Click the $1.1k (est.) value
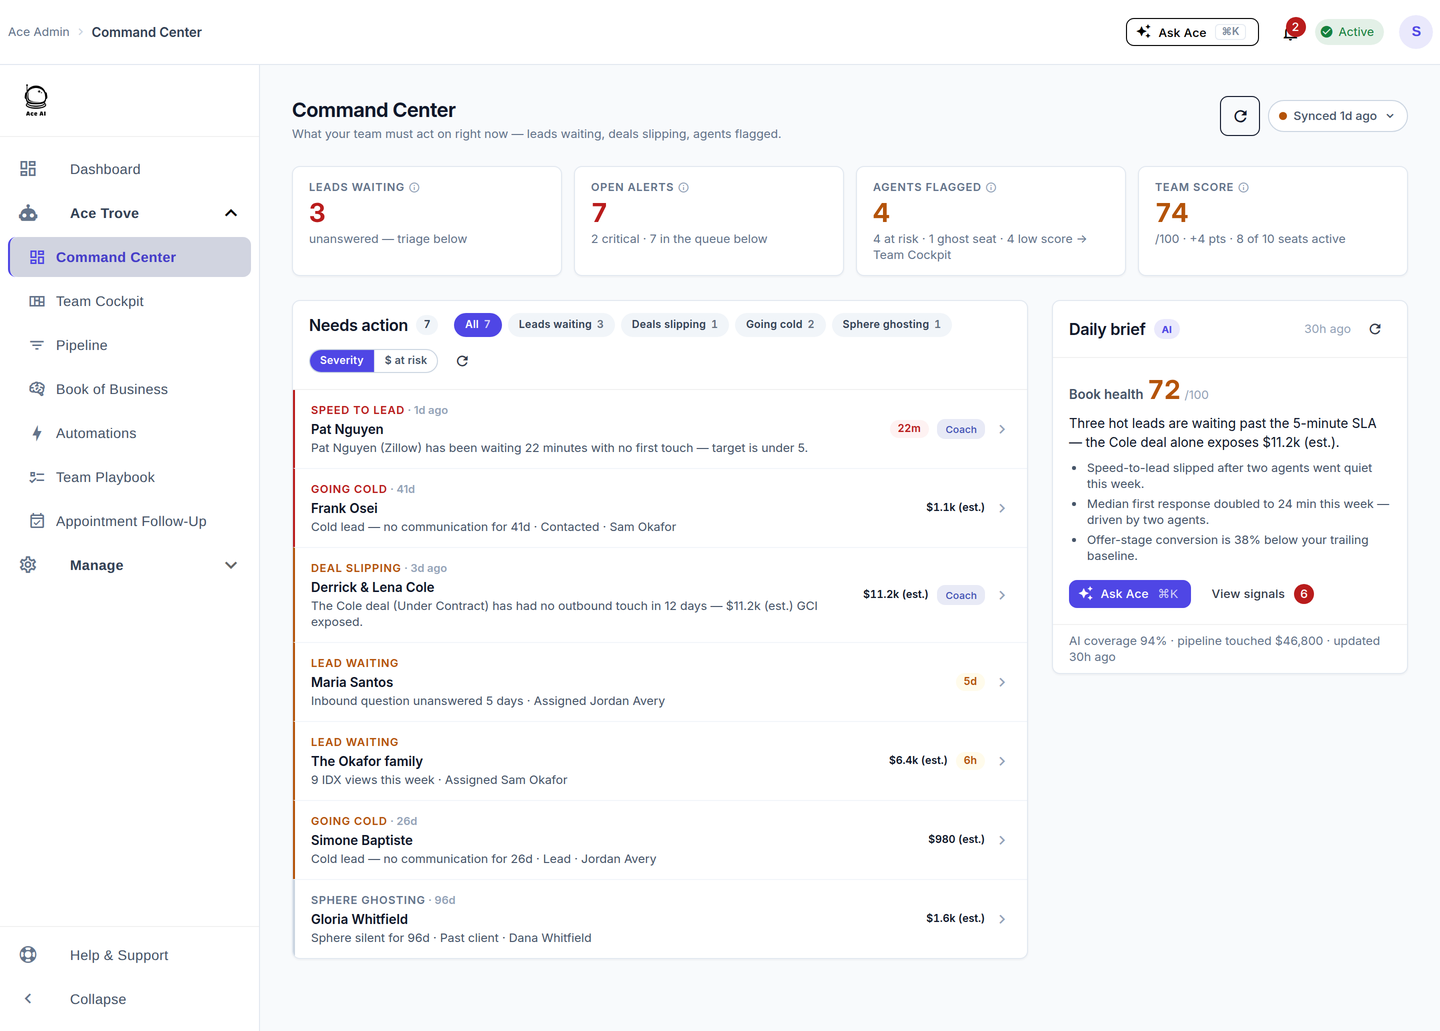1440x1031 pixels. click(x=955, y=507)
